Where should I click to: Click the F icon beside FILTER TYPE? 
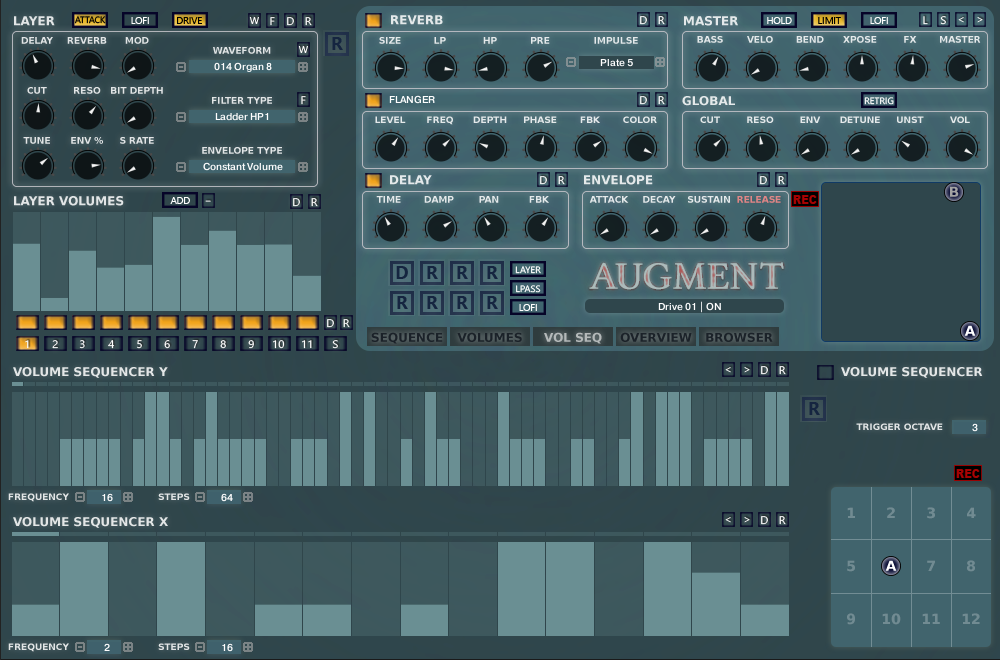303,99
